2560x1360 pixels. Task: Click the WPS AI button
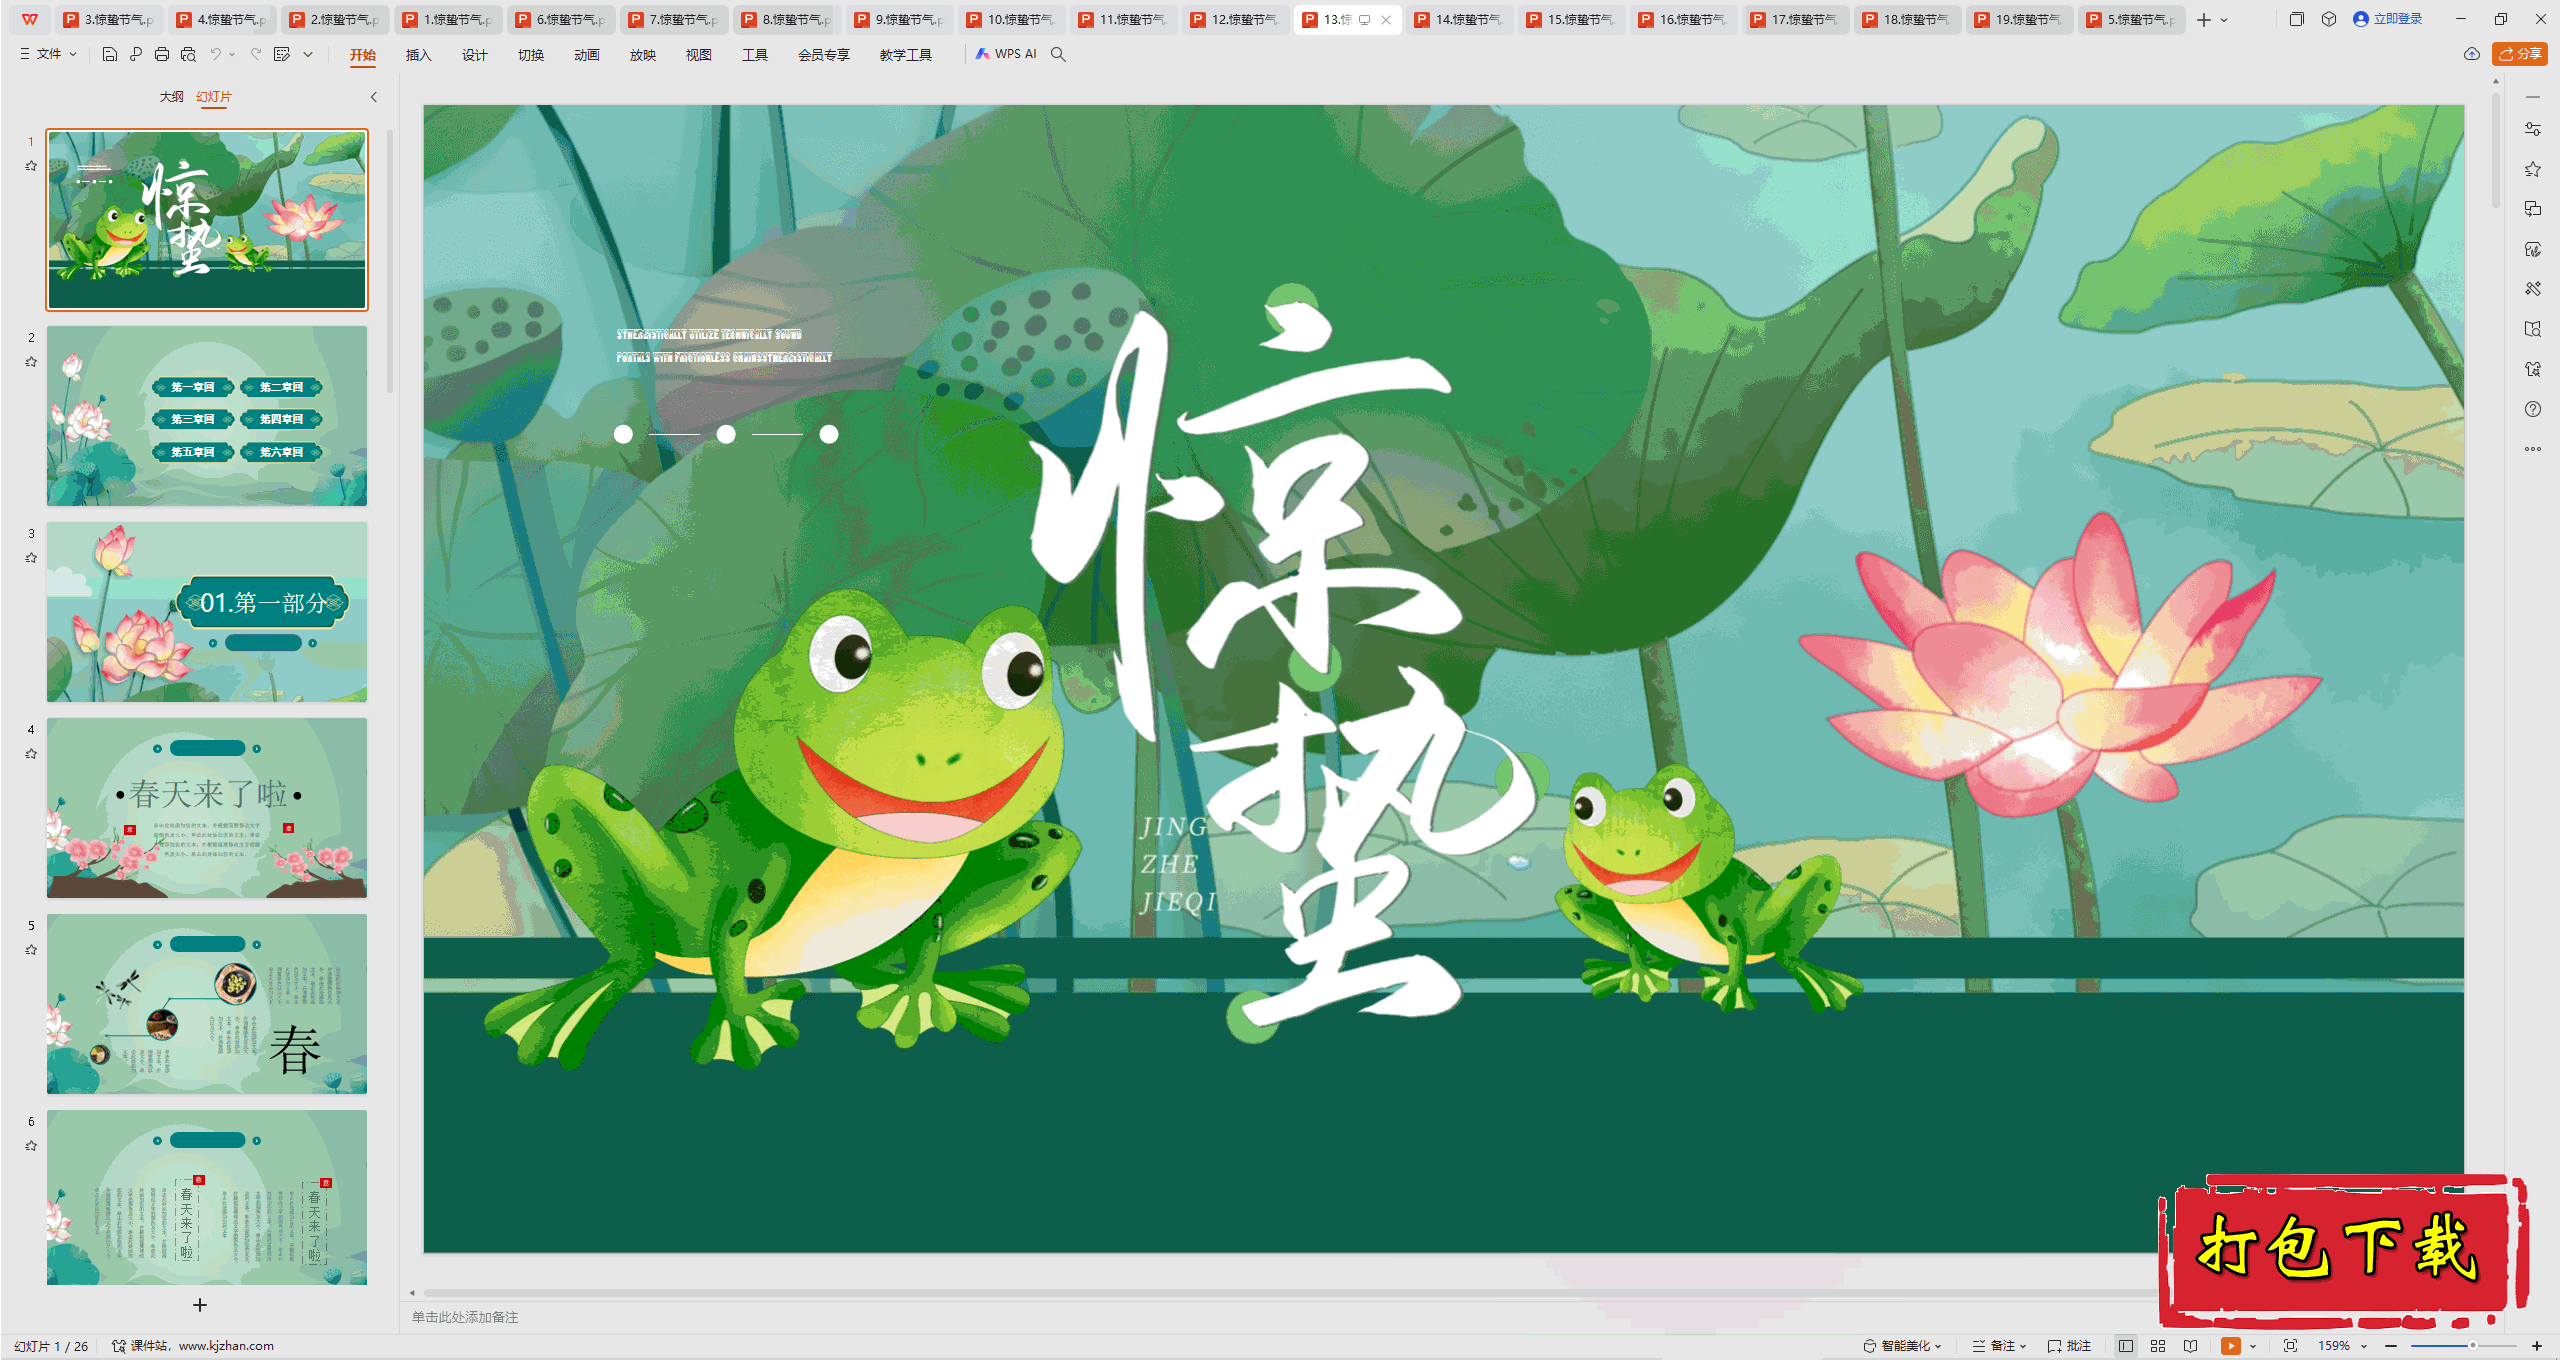coord(1006,54)
